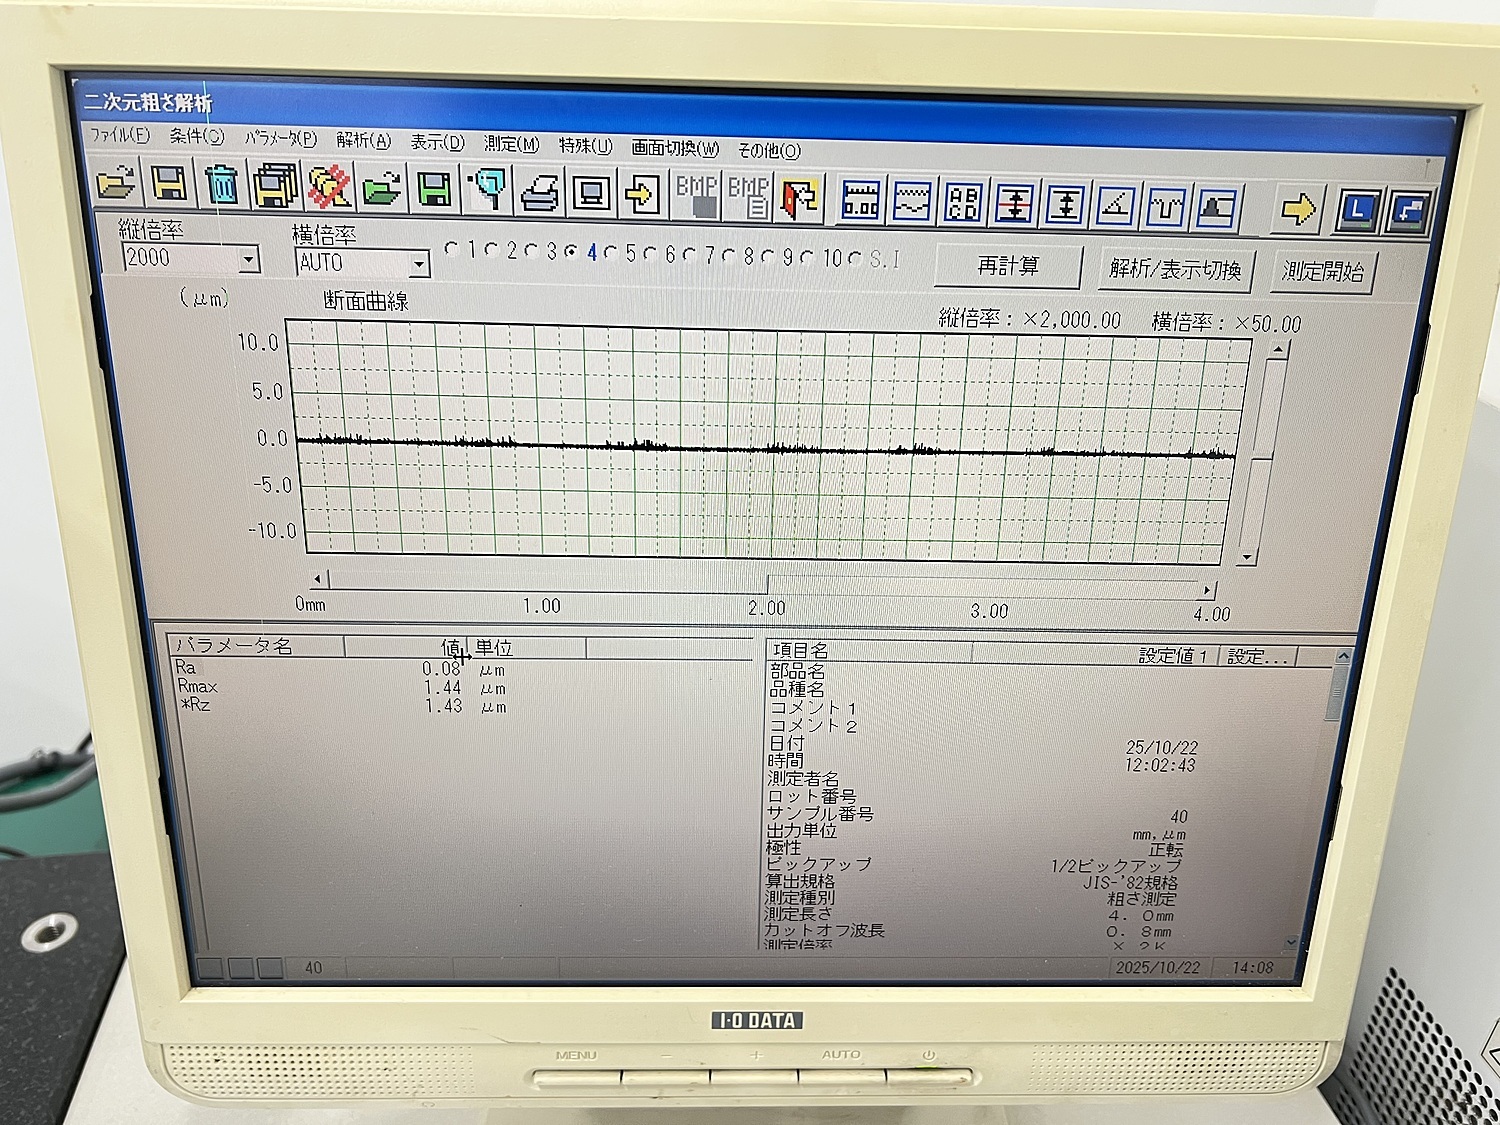Image resolution: width=1500 pixels, height=1125 pixels.
Task: Open the 測定(M) menu
Action: 511,144
